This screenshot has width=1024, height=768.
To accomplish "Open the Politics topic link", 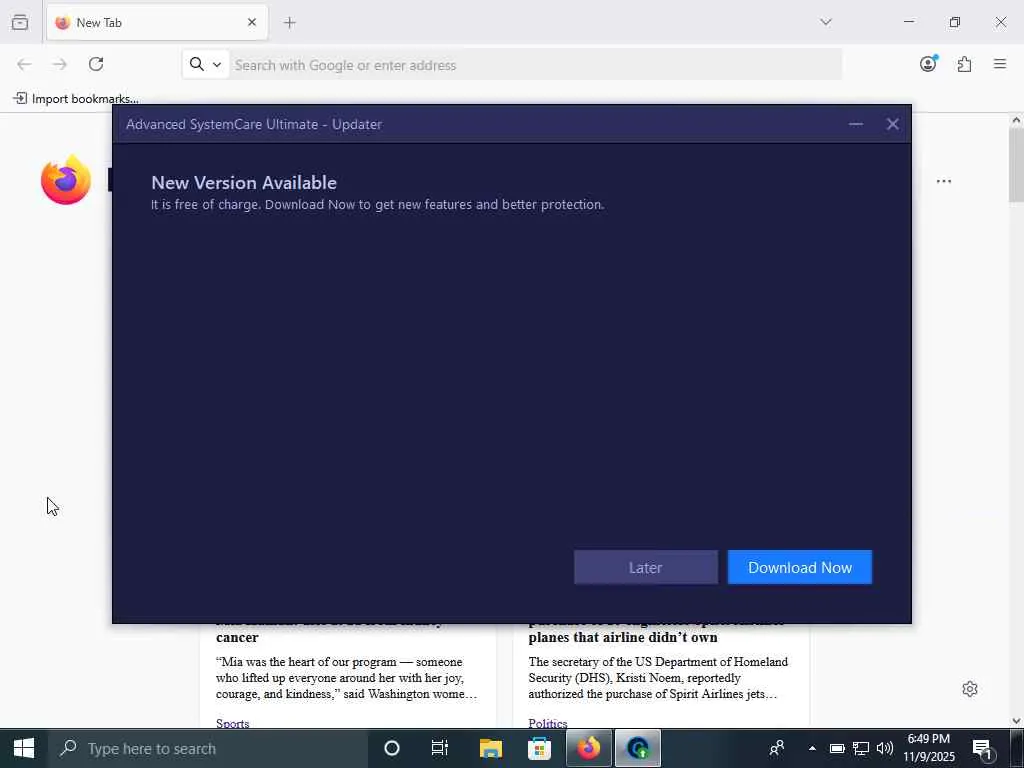I will coord(547,723).
